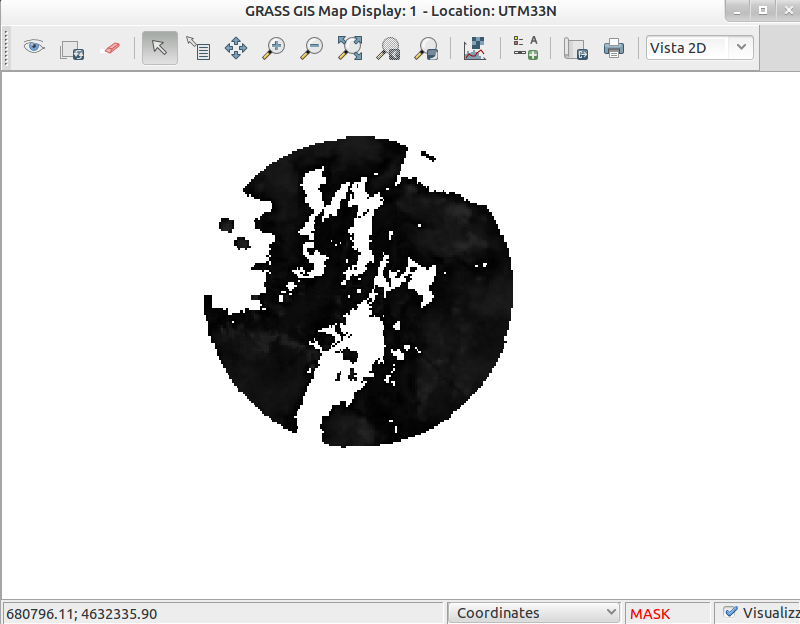This screenshot has height=624, width=800.
Task: Click the red MASK indicator
Action: tap(649, 613)
